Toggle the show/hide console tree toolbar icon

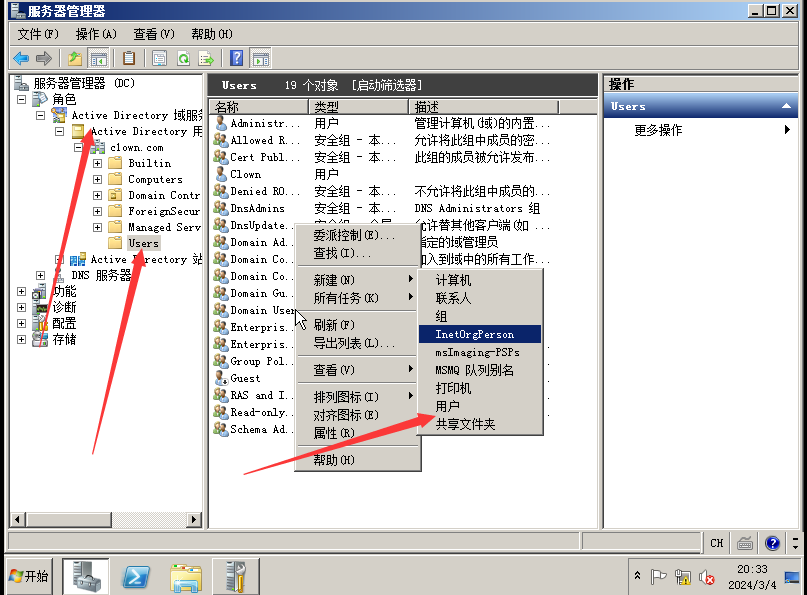coord(100,58)
